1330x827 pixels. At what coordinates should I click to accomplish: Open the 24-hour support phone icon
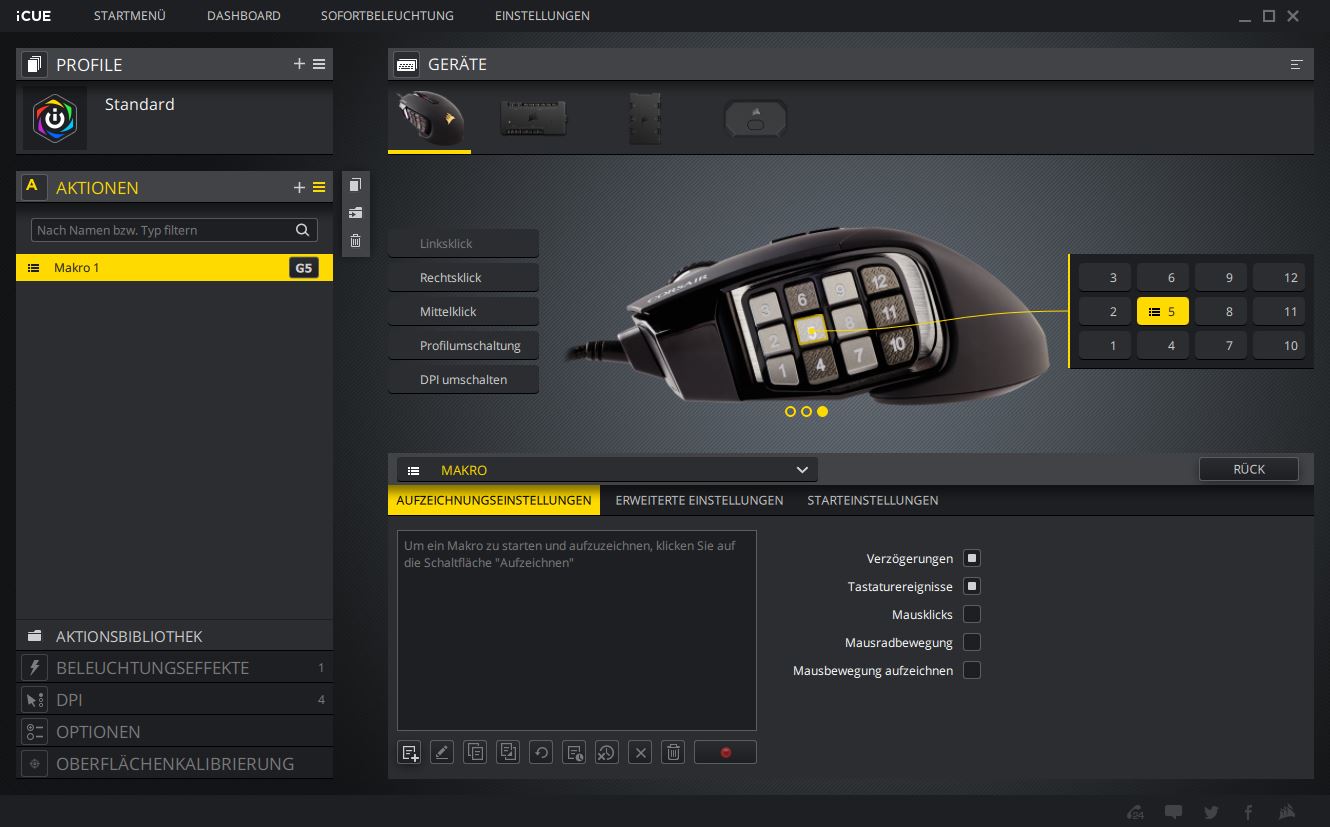1135,812
